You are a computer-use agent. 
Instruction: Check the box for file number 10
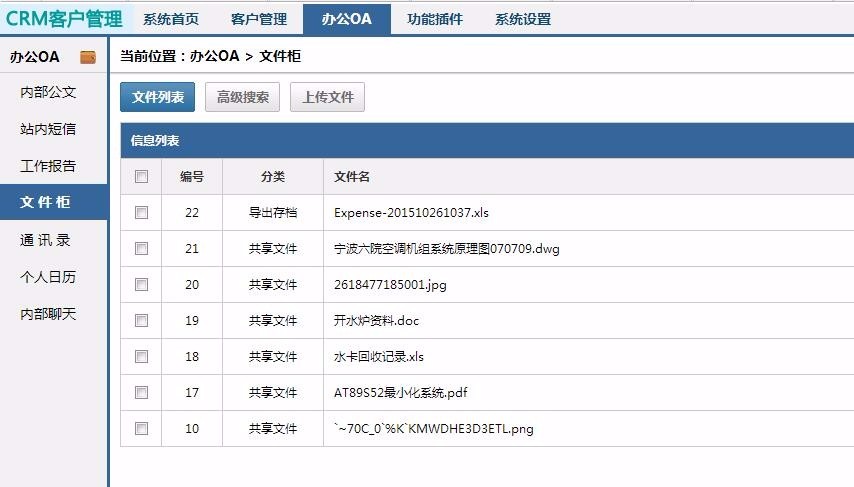[142, 428]
